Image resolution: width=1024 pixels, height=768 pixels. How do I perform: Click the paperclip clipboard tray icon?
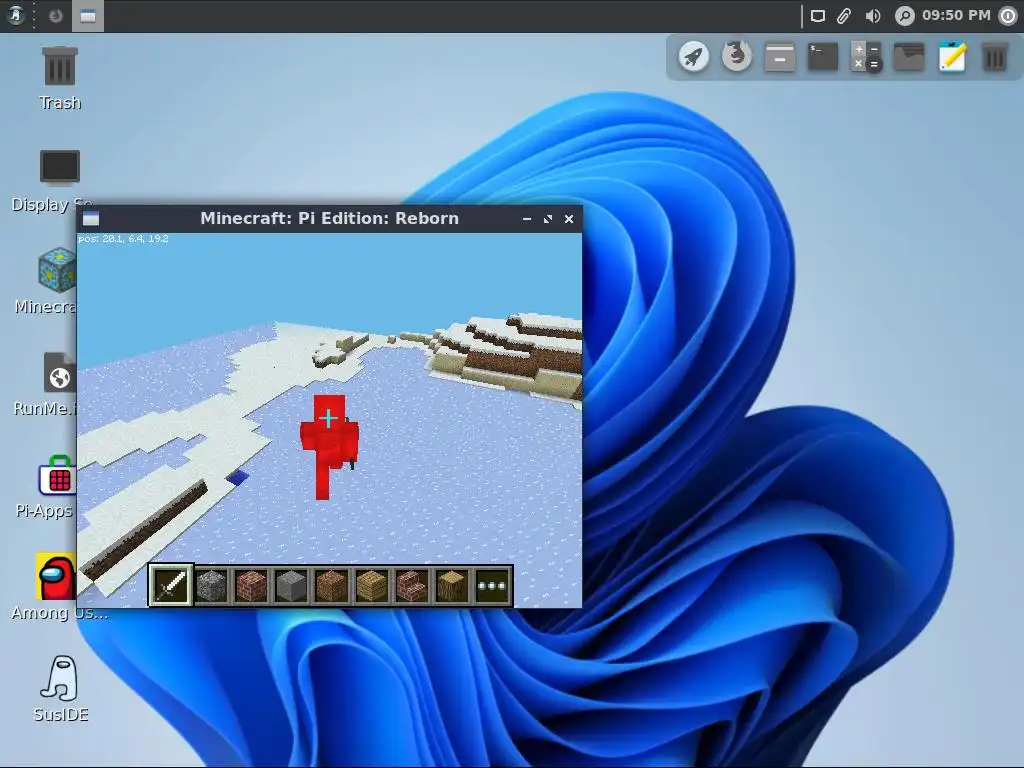coord(844,16)
